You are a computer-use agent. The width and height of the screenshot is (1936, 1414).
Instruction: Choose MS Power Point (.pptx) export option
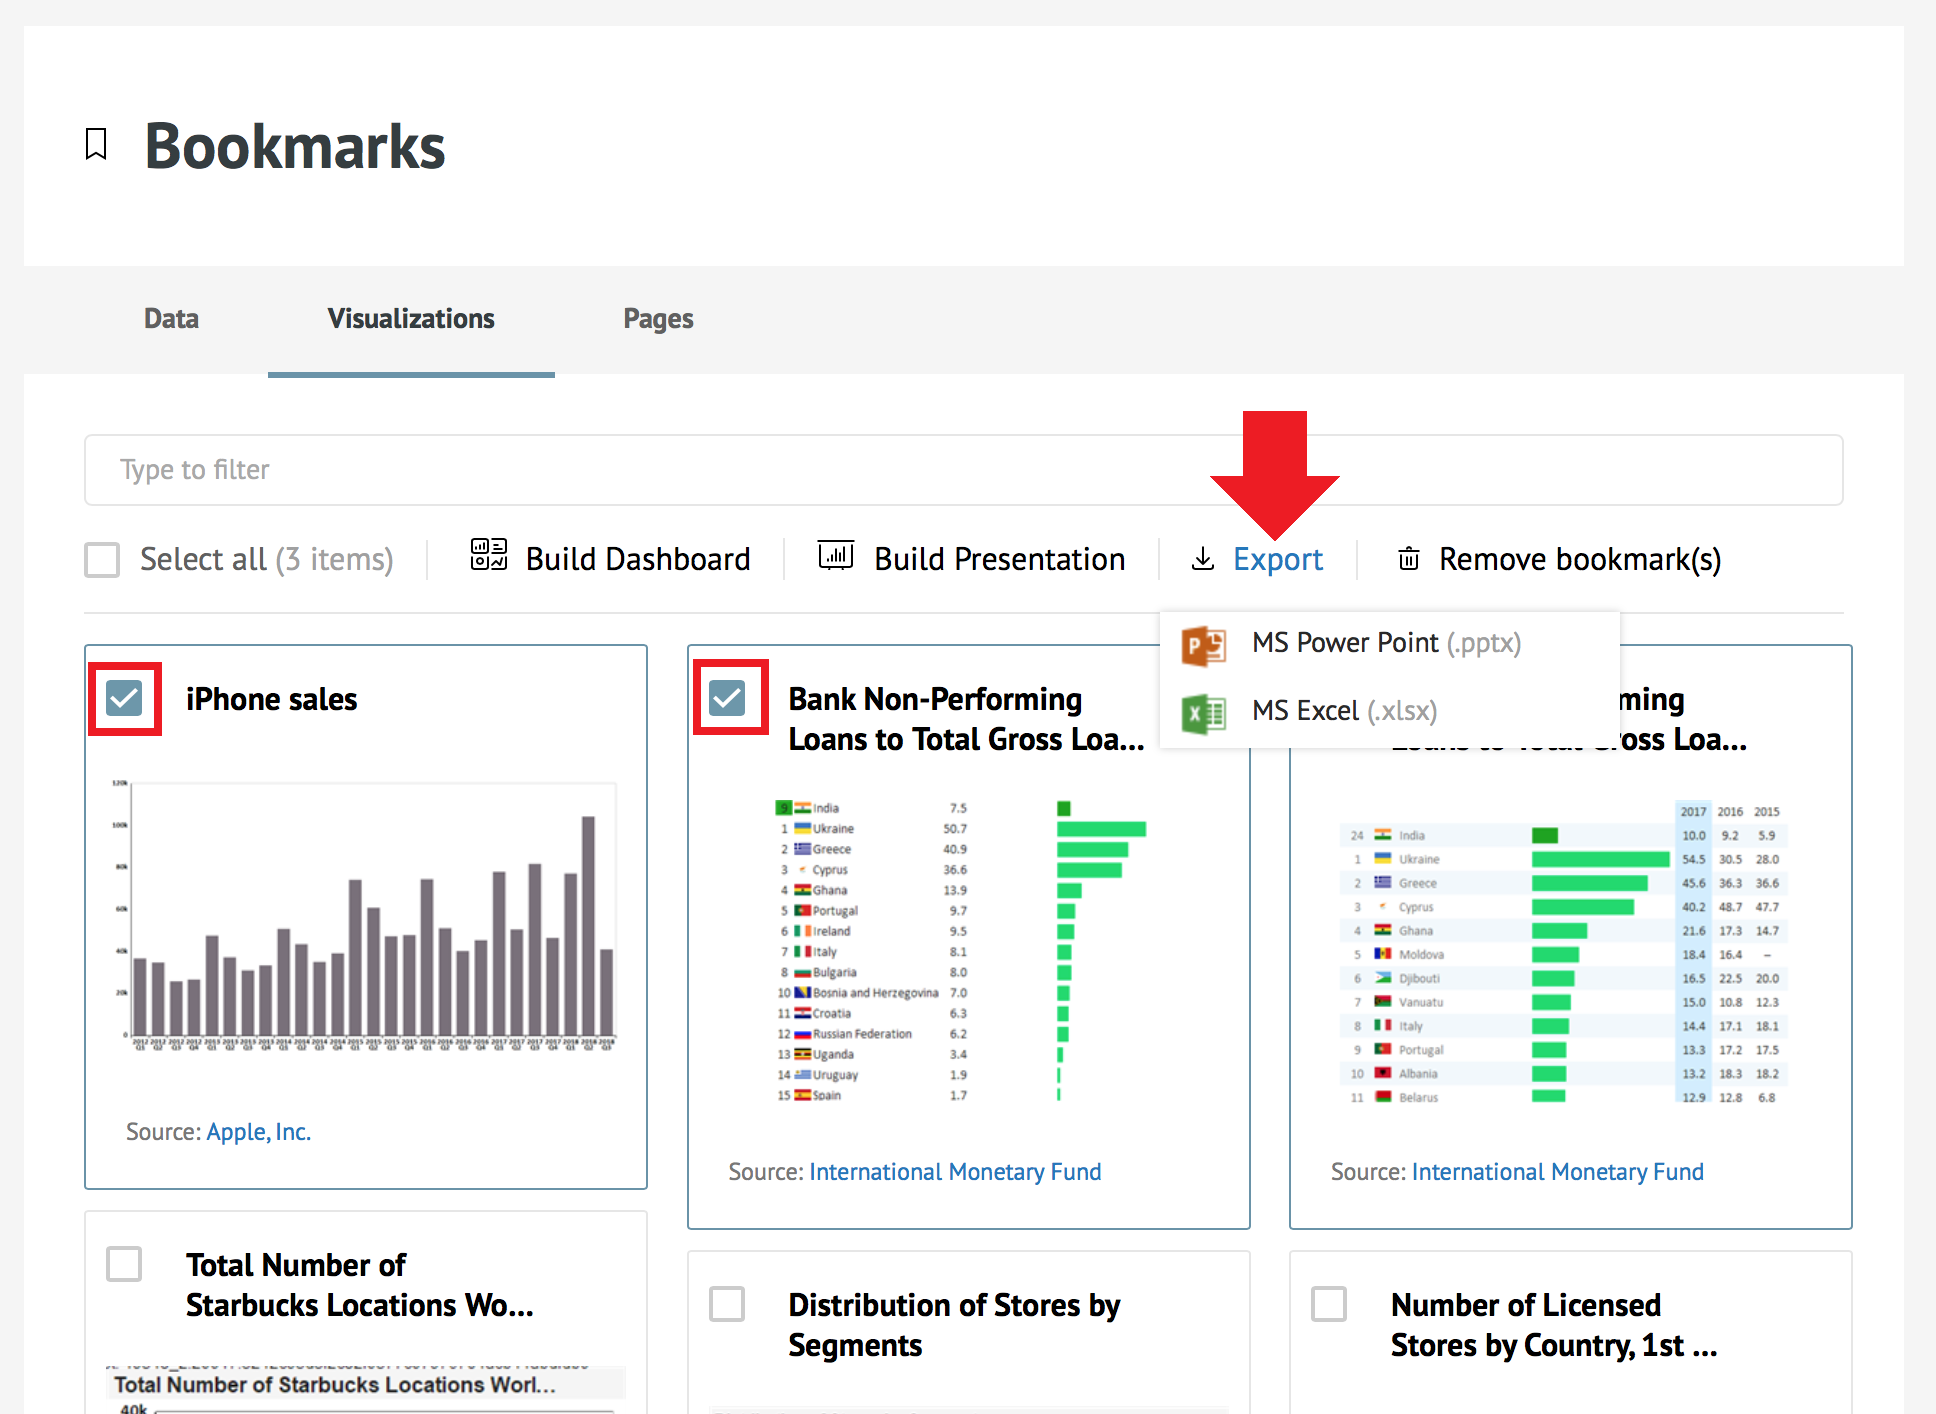click(x=1390, y=644)
